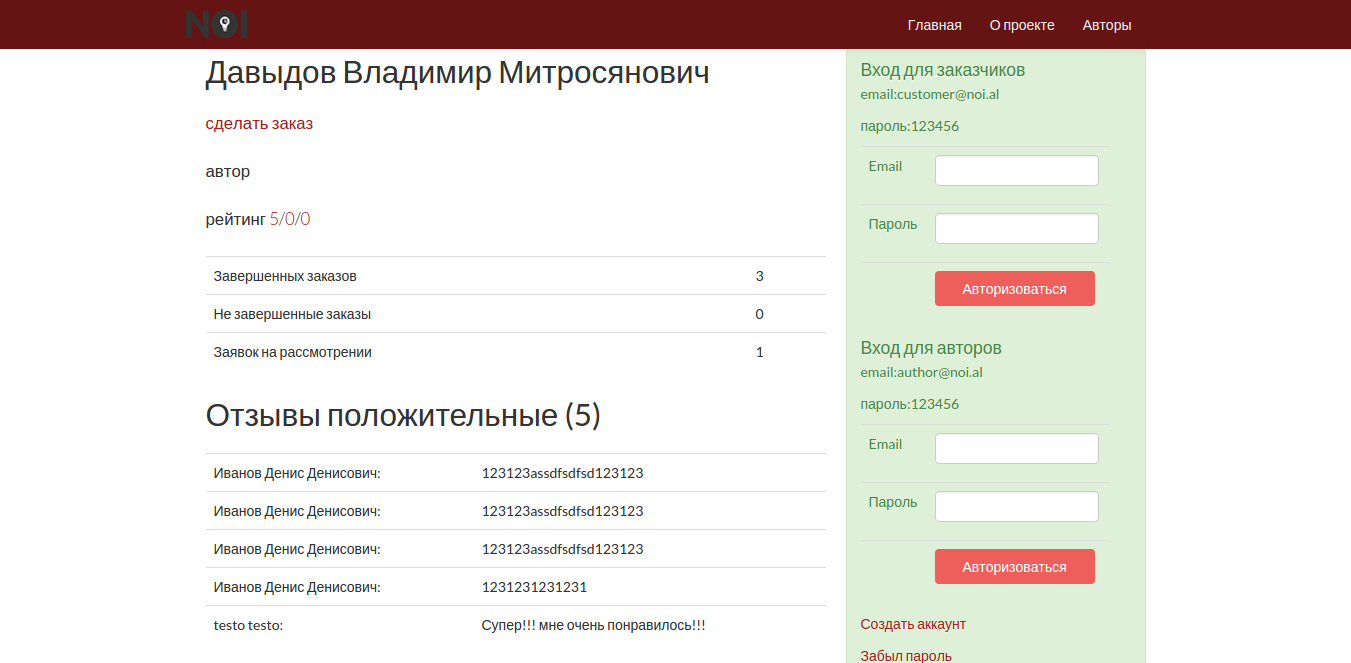
Task: Click Пароль label in авторов form
Action: point(893,502)
